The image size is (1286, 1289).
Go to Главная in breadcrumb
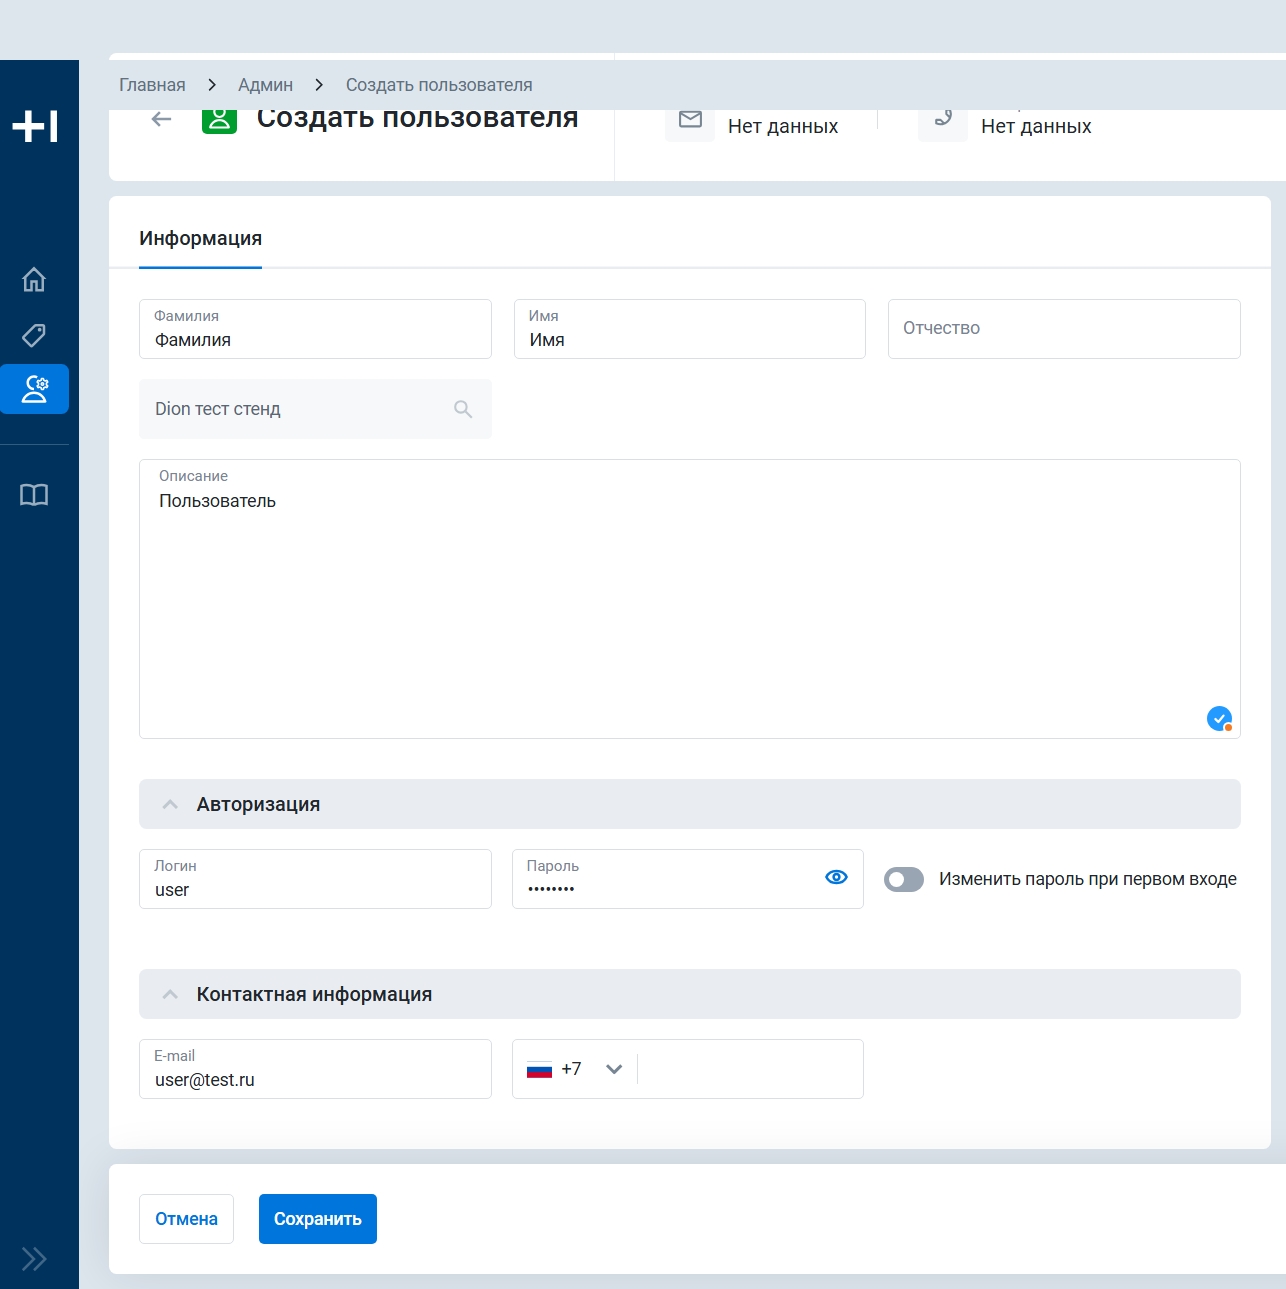click(x=152, y=85)
